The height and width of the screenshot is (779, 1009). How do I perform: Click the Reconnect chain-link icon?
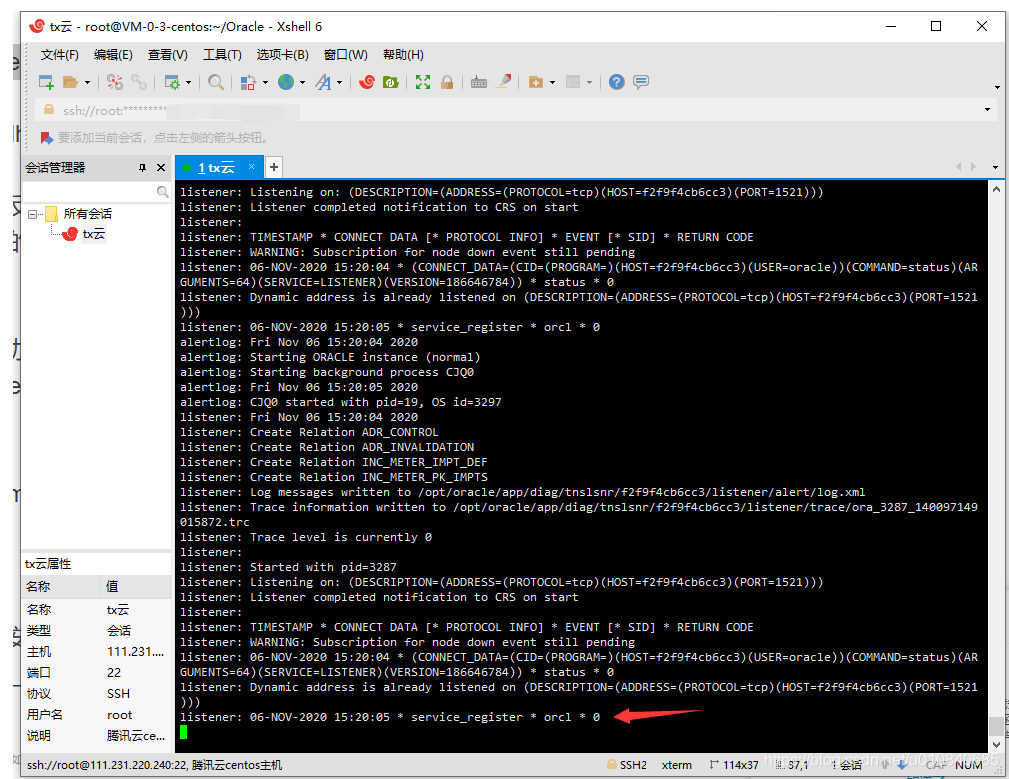coord(139,82)
